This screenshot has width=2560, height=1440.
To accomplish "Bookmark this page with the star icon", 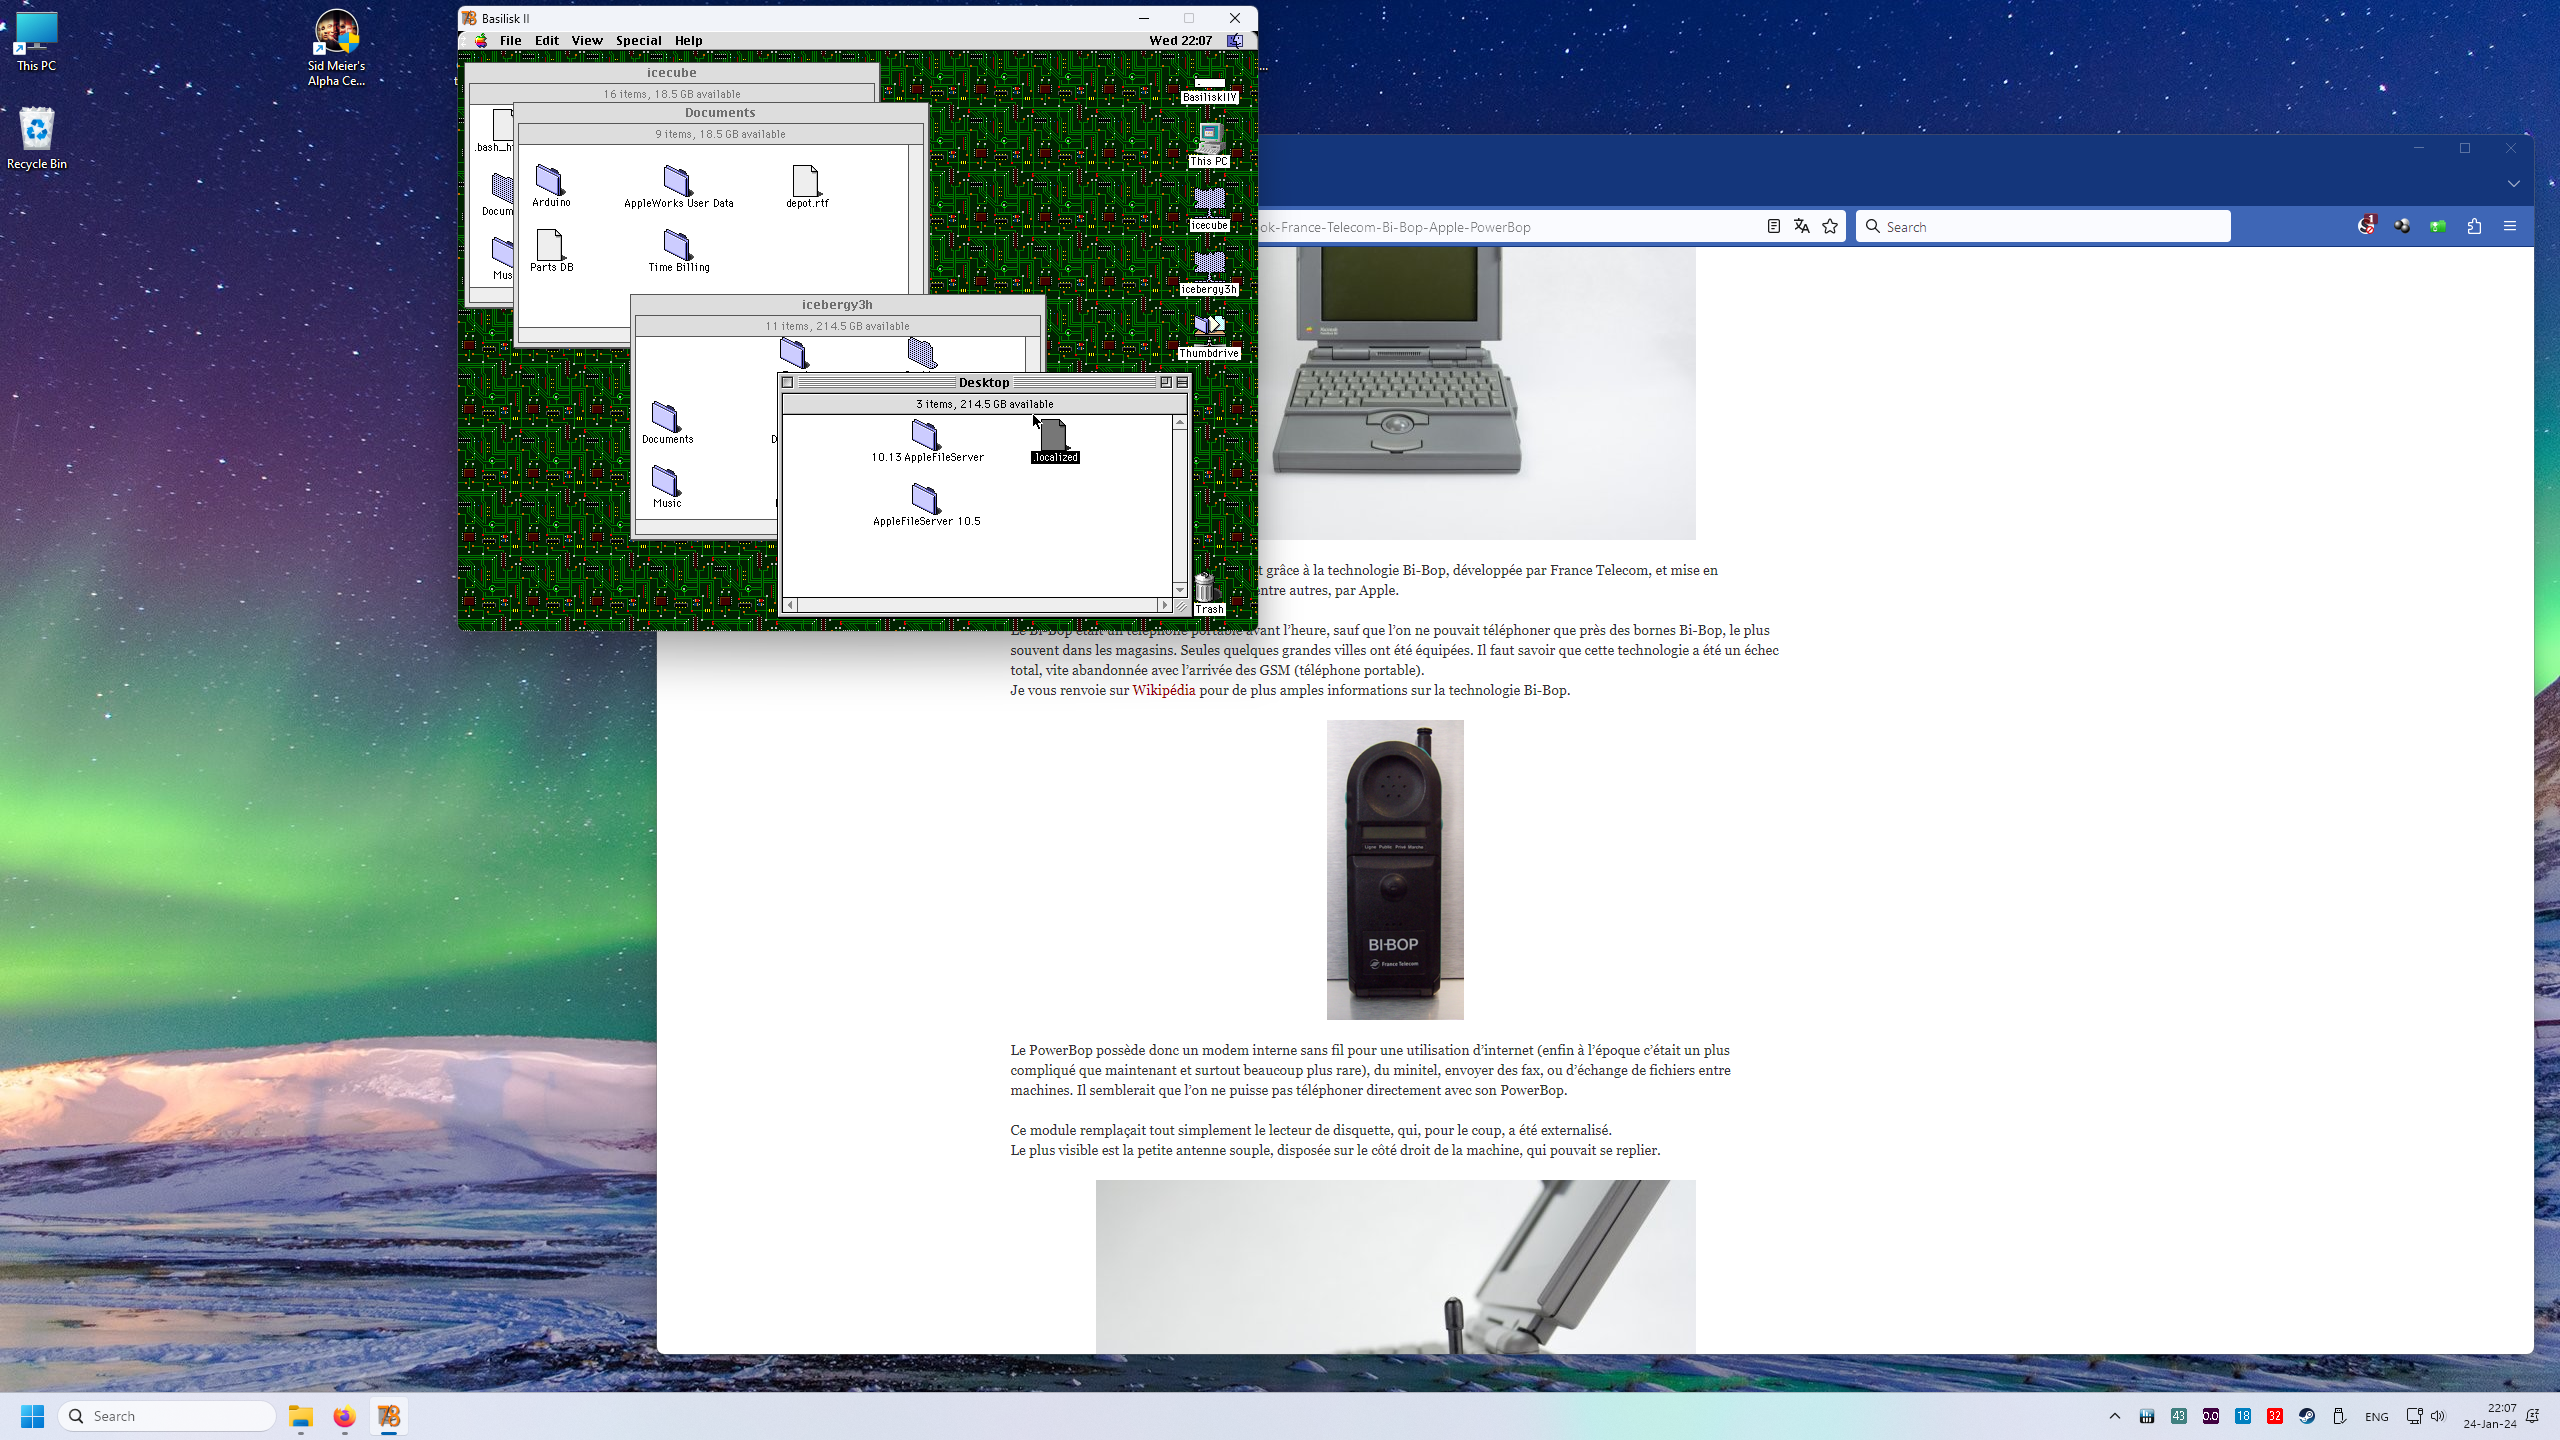I will [x=1830, y=227].
